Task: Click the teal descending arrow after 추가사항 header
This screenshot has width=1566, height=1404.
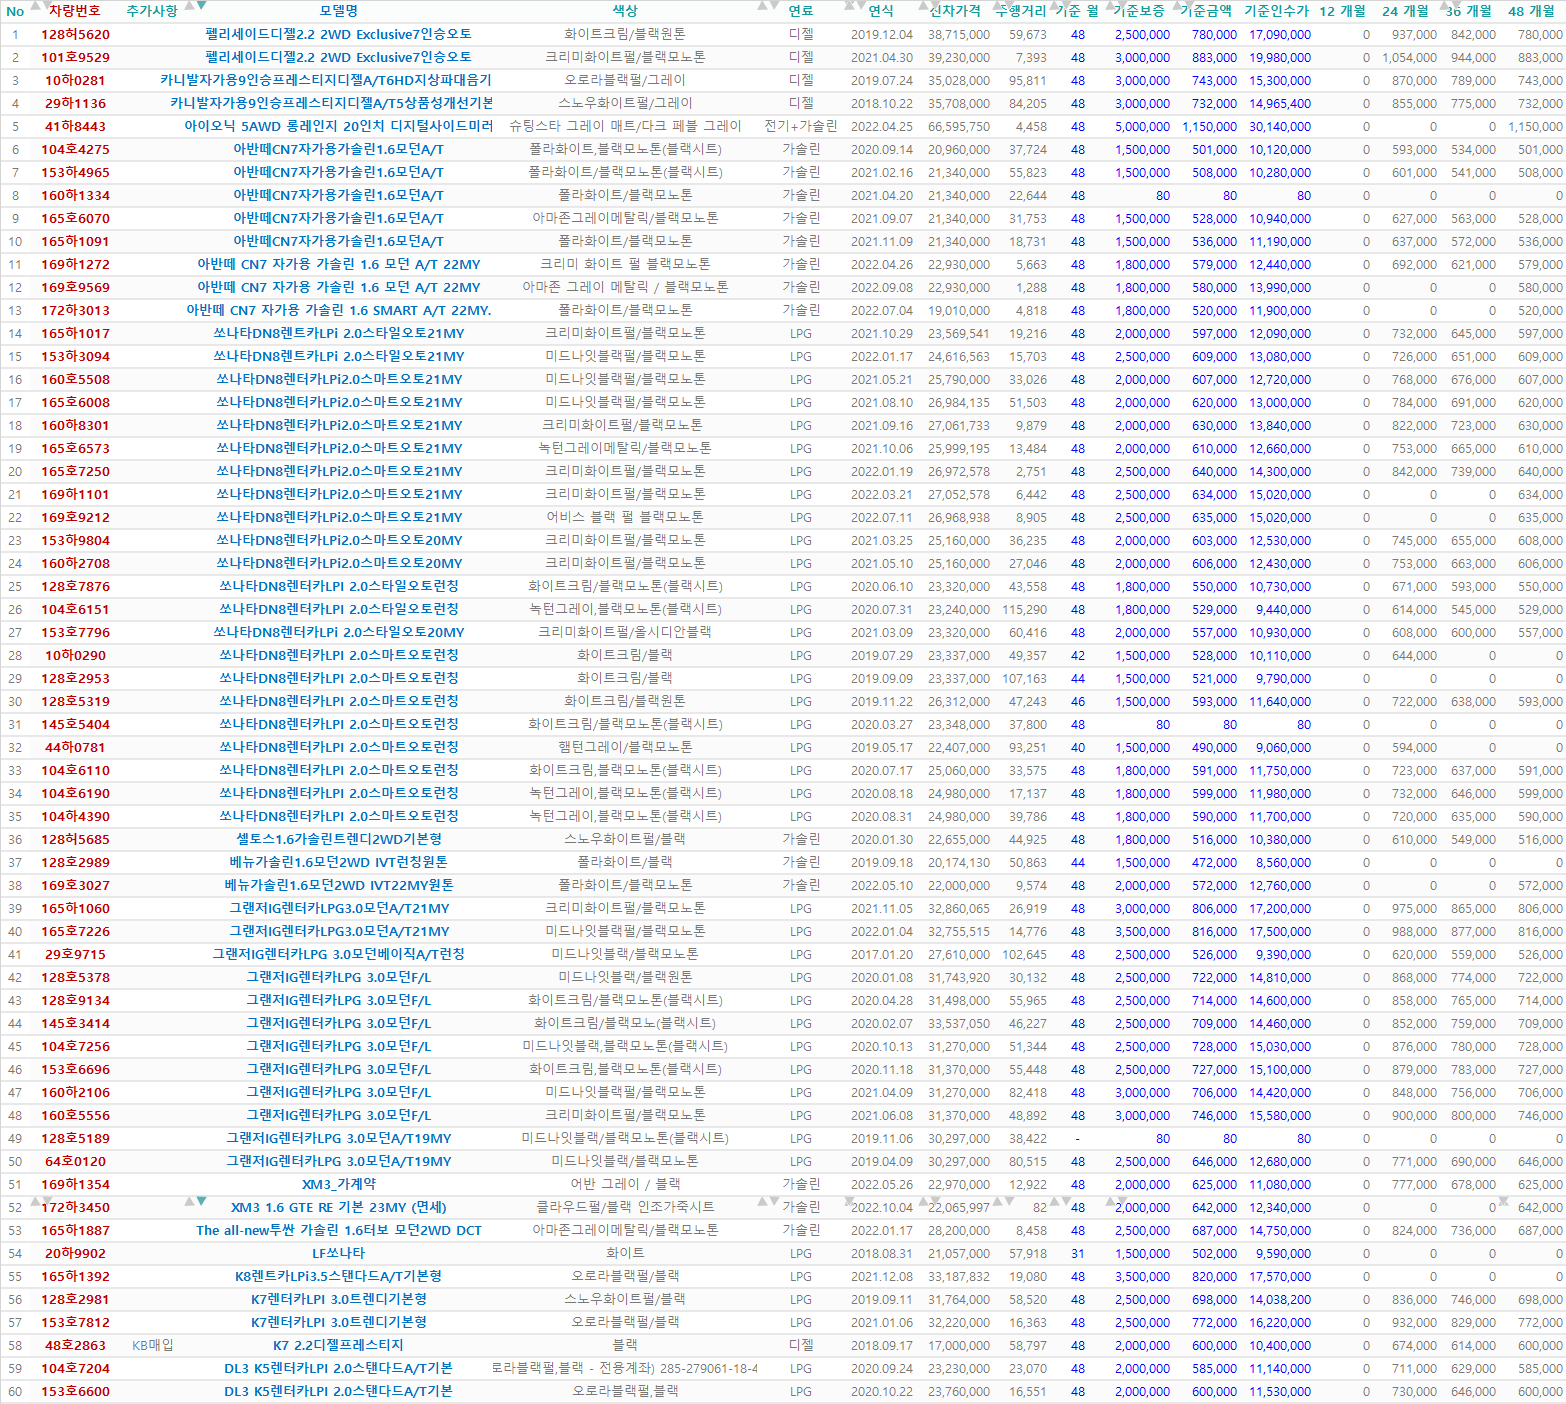Action: pos(201,6)
